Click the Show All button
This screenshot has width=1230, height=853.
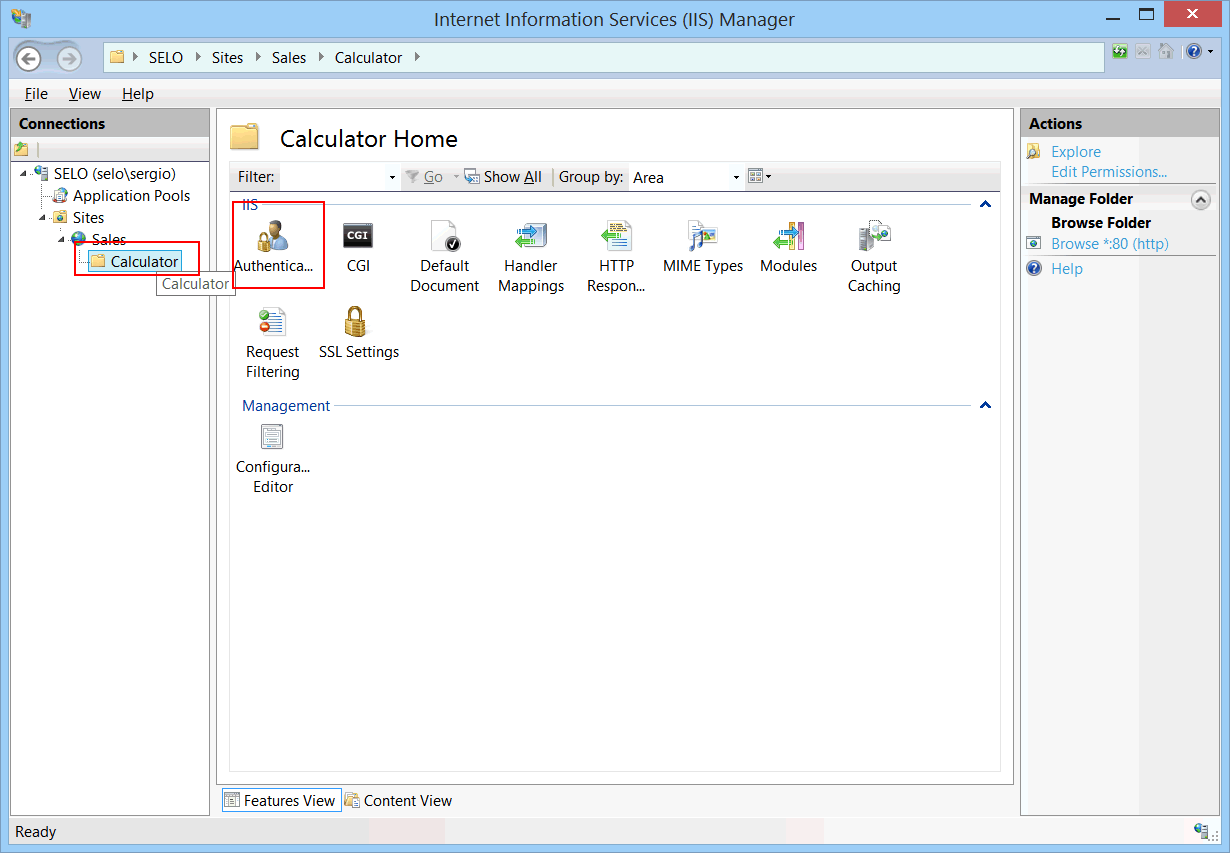[x=504, y=177]
